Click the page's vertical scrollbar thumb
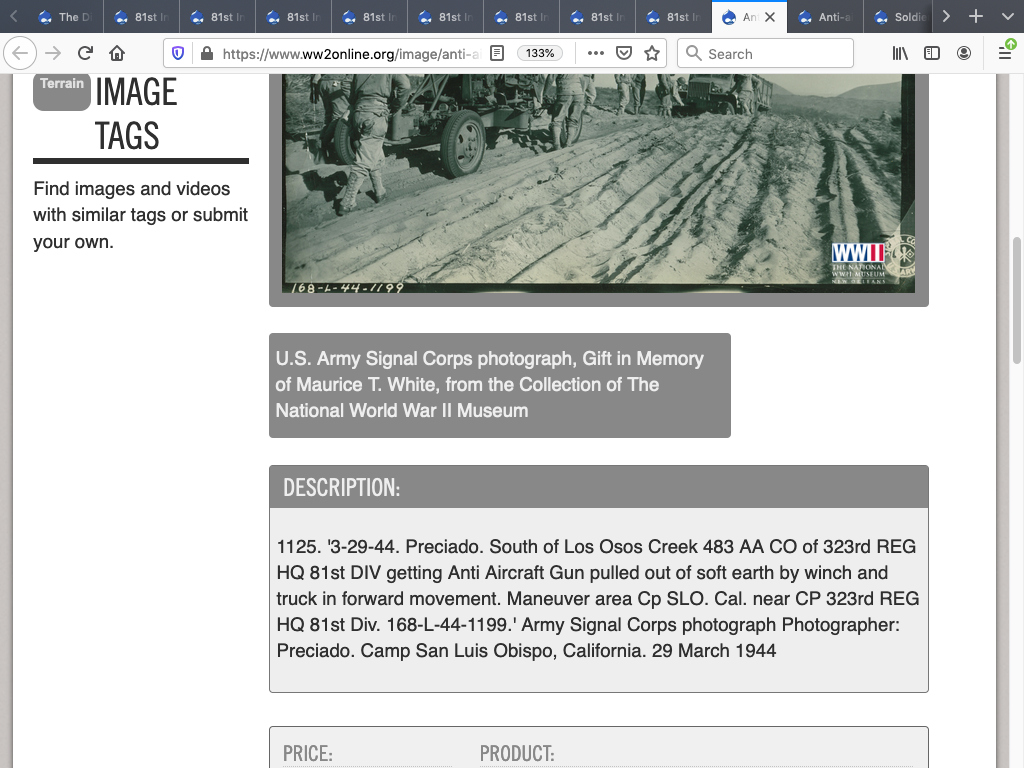The height and width of the screenshot is (768, 1024). [1017, 300]
